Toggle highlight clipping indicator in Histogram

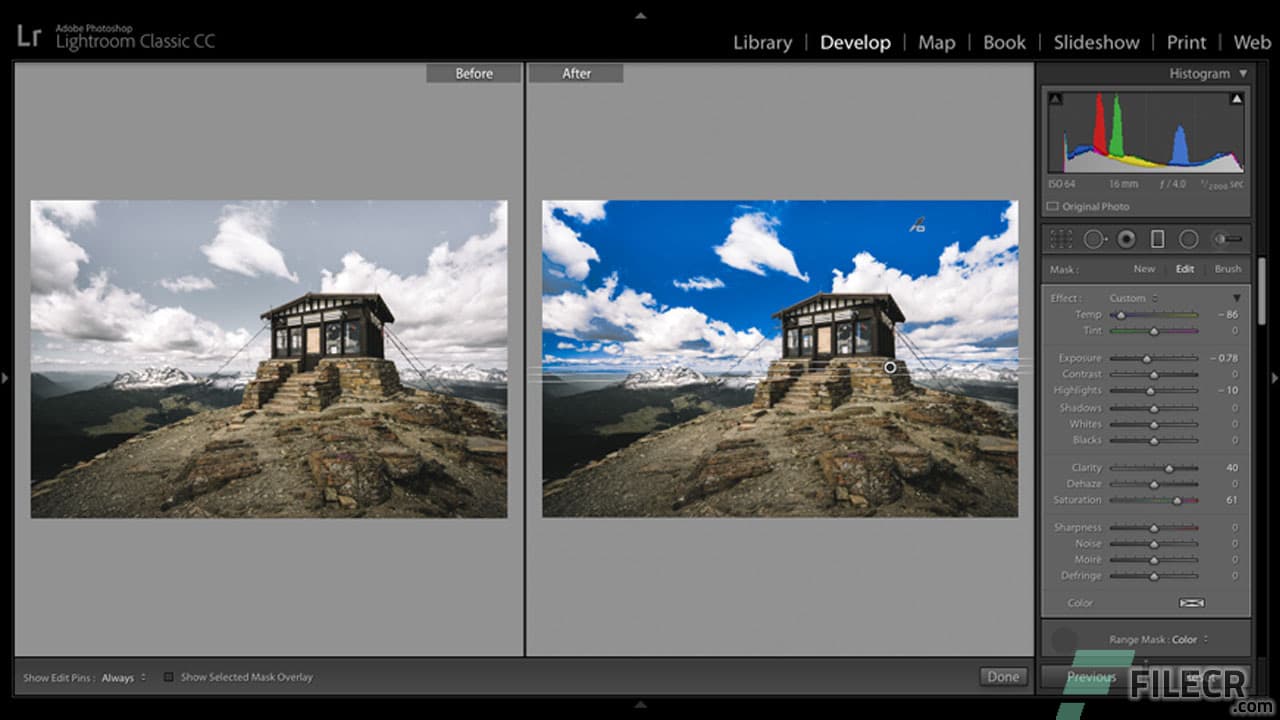pyautogui.click(x=1236, y=98)
